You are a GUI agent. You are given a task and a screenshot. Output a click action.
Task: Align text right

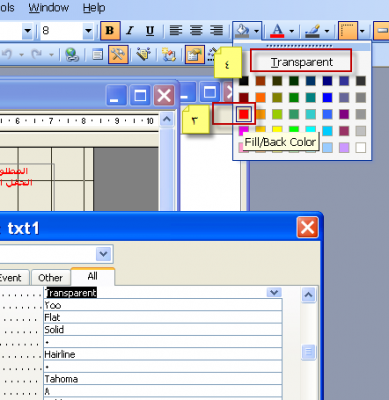point(216,31)
